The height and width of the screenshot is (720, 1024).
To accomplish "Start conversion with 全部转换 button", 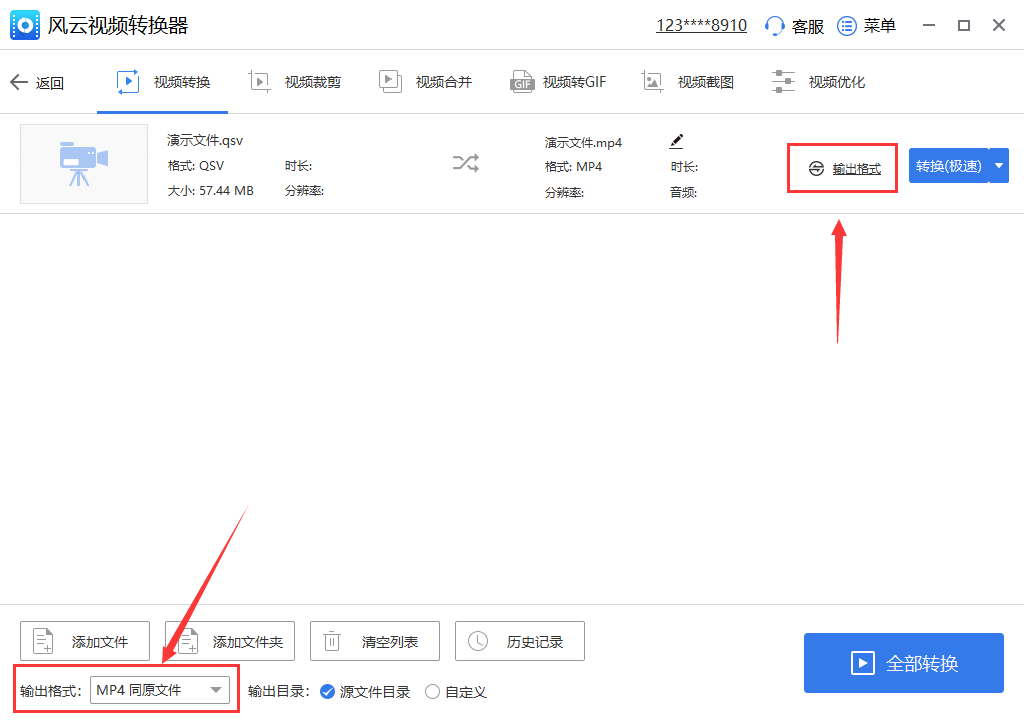I will 904,663.
